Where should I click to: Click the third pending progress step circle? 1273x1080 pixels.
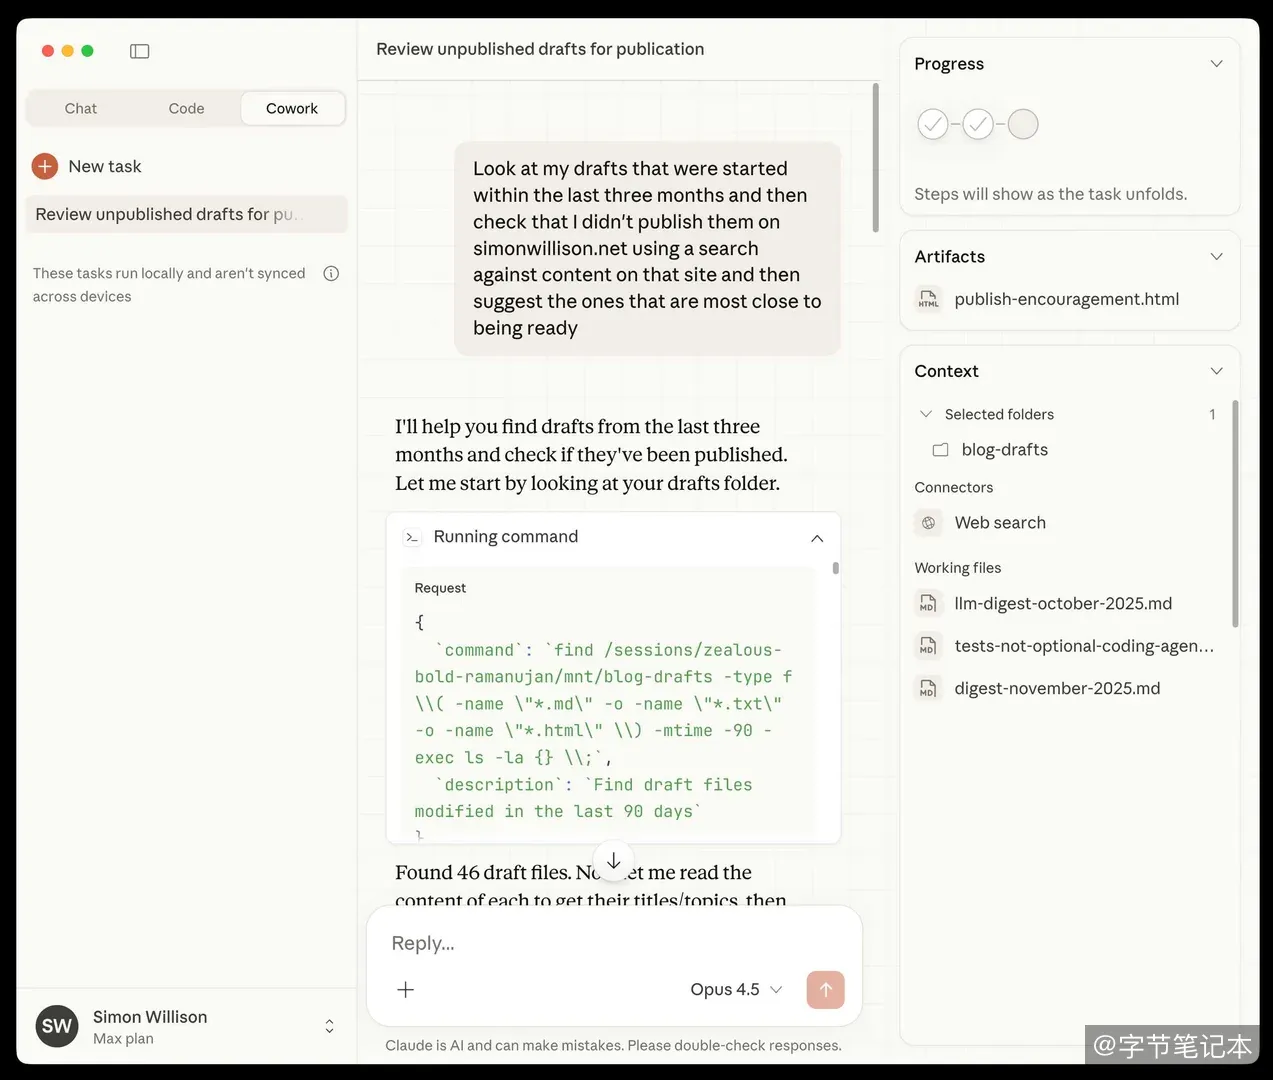coord(1023,124)
